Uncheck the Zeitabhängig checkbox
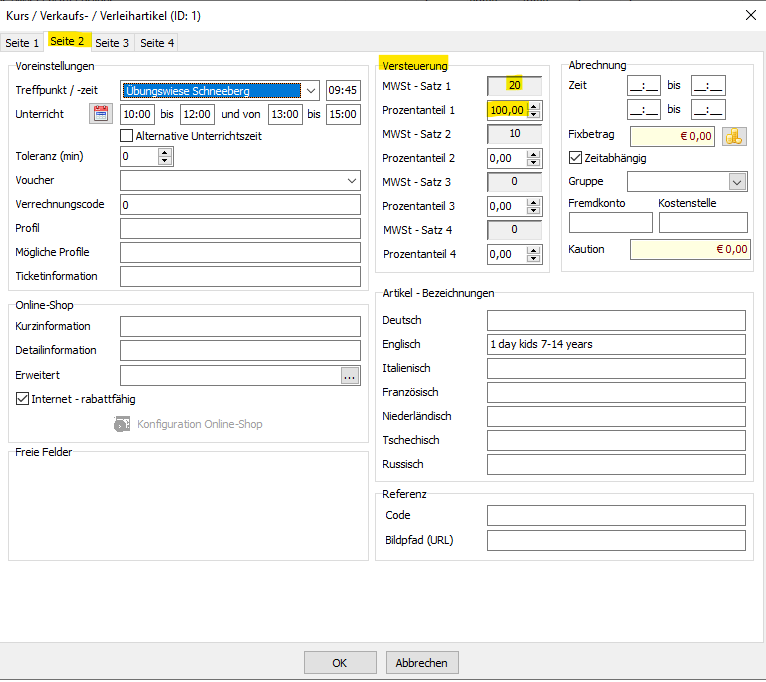 [575, 158]
